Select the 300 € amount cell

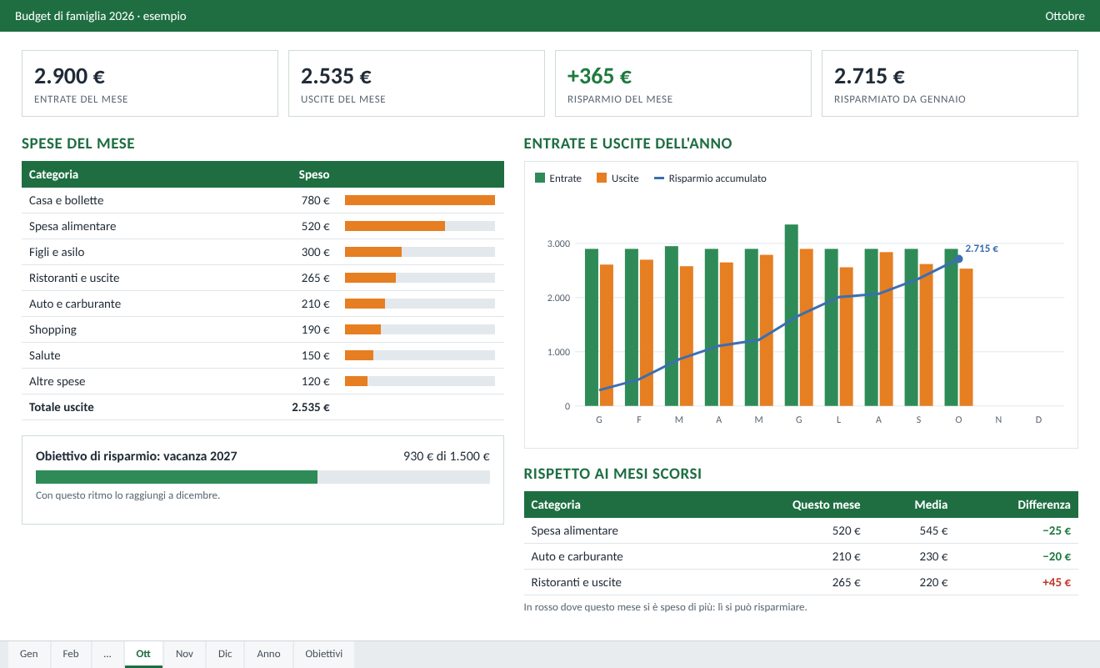[x=315, y=252]
